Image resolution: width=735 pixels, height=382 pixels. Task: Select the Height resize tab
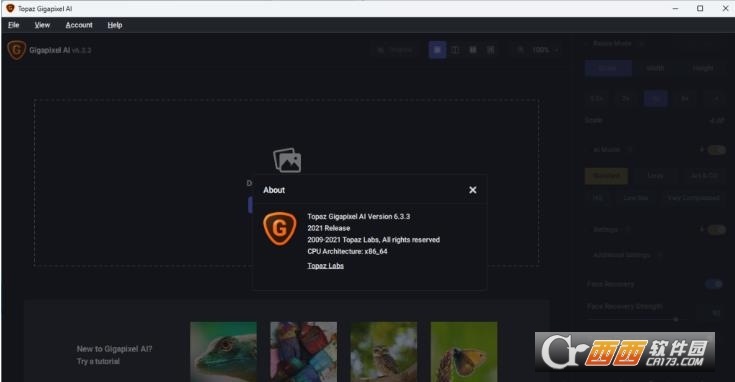click(x=703, y=68)
